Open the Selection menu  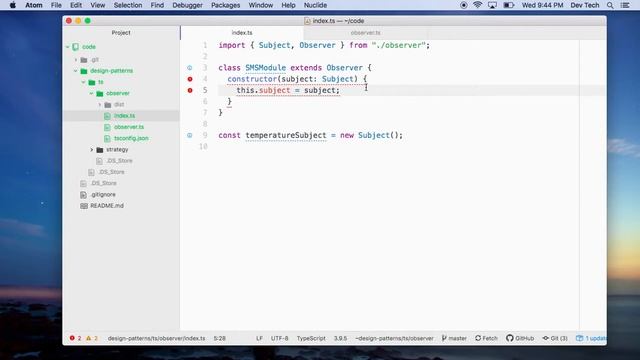point(128,5)
